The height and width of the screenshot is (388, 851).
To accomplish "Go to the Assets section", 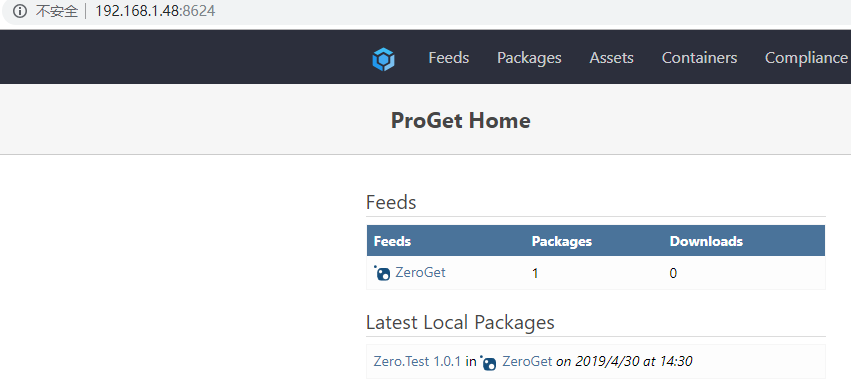I will tap(612, 58).
